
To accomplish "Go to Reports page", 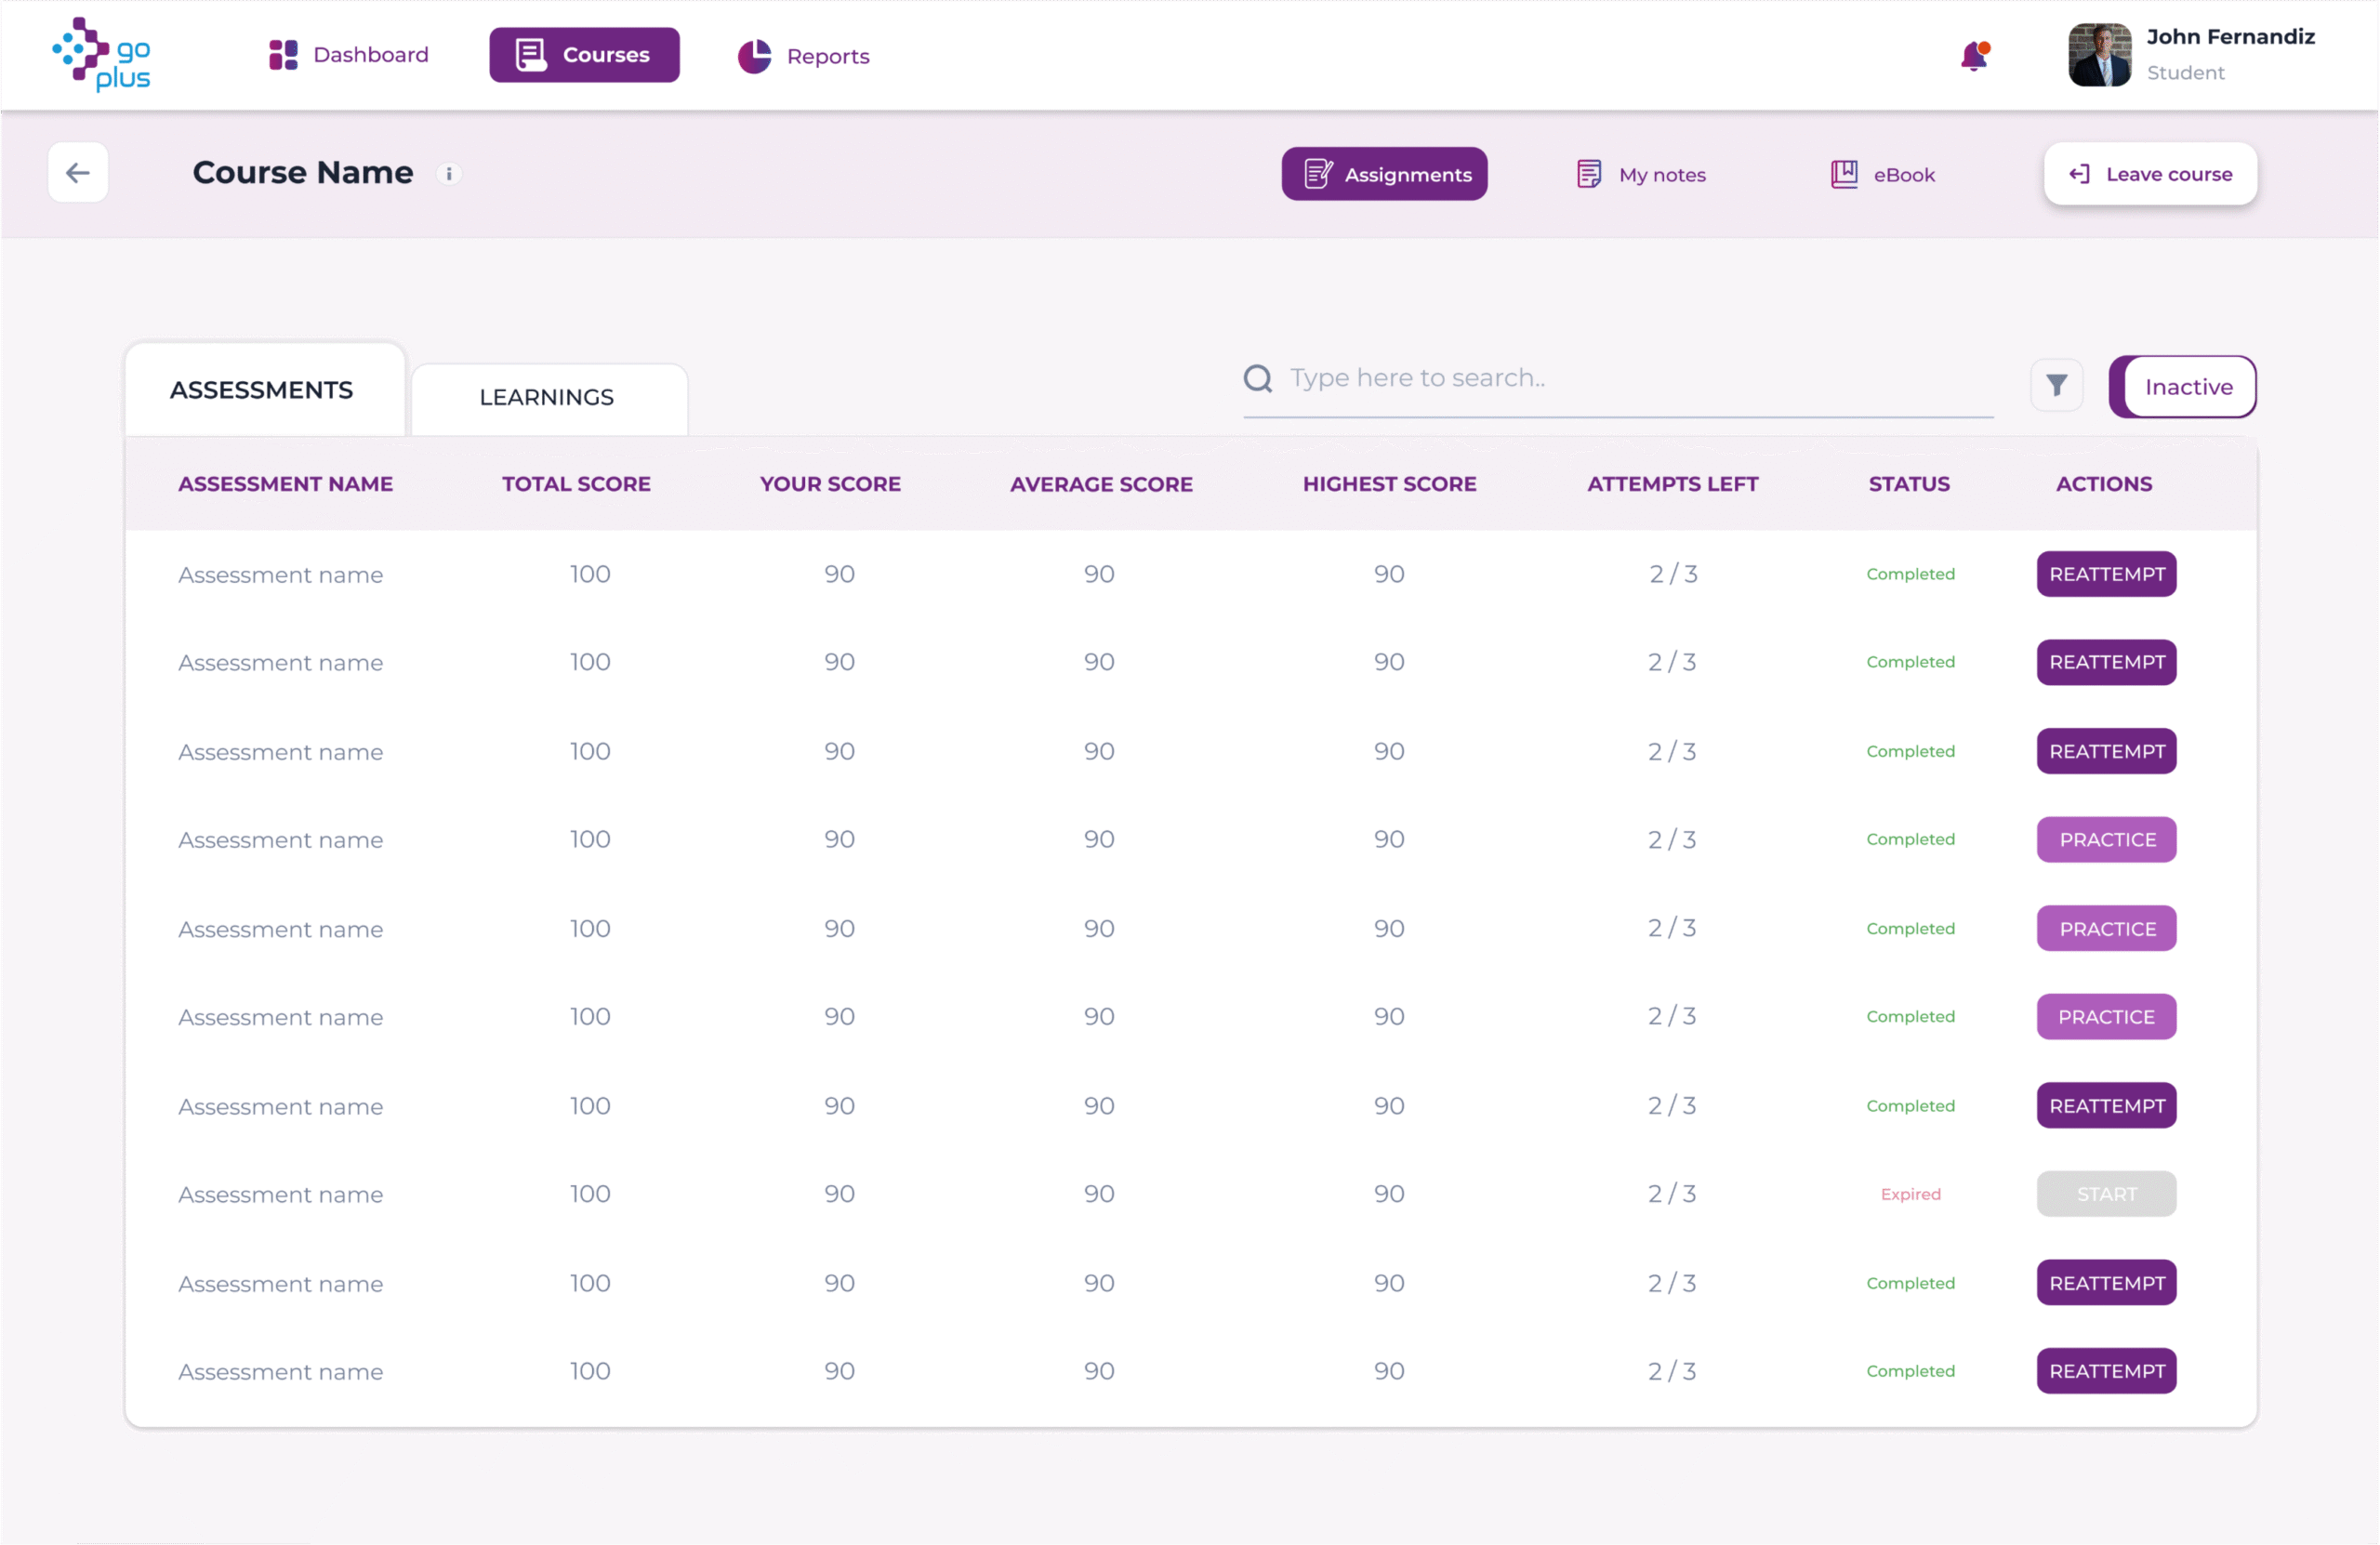I will point(804,56).
